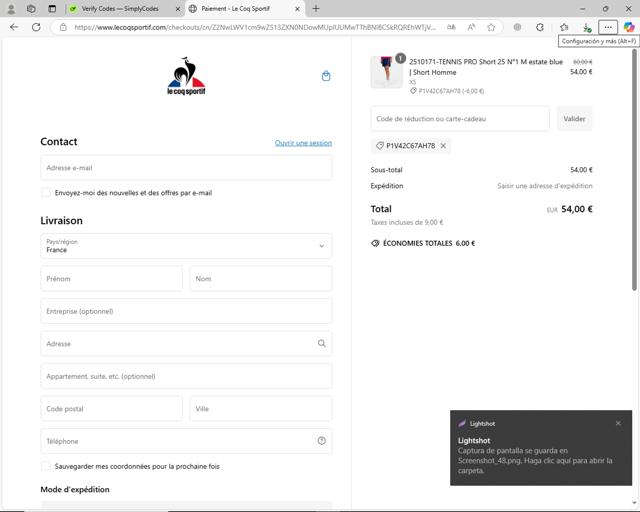Remove discount code P1V42C67AH78 tag
640x512 pixels.
click(443, 145)
